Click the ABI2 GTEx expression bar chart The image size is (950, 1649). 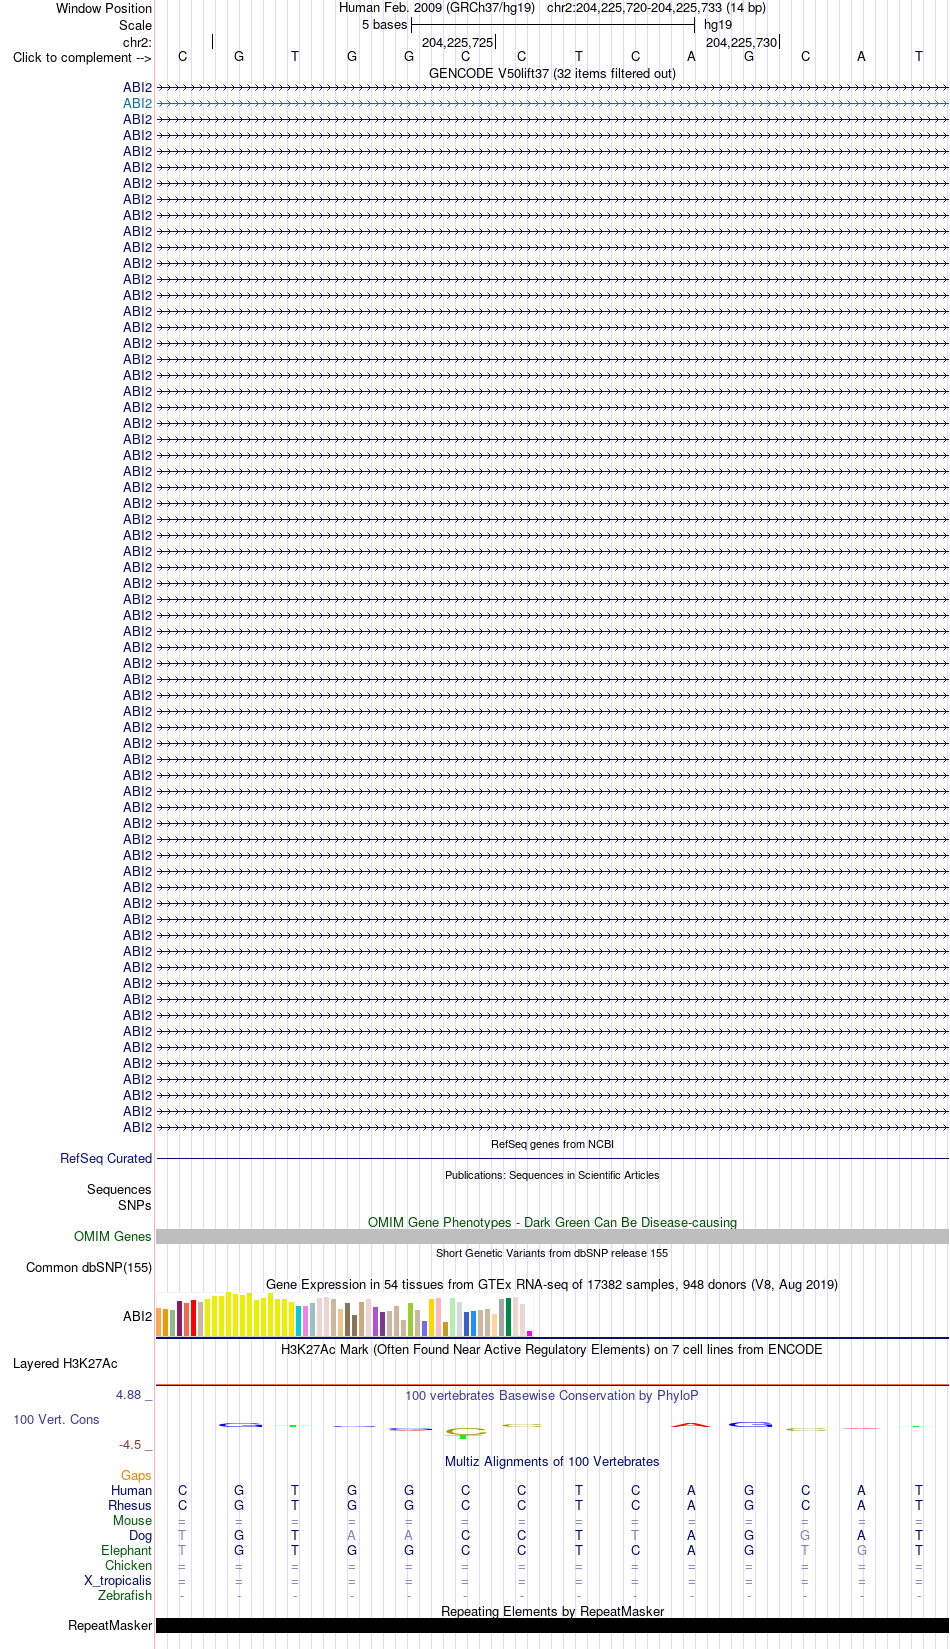344,1314
